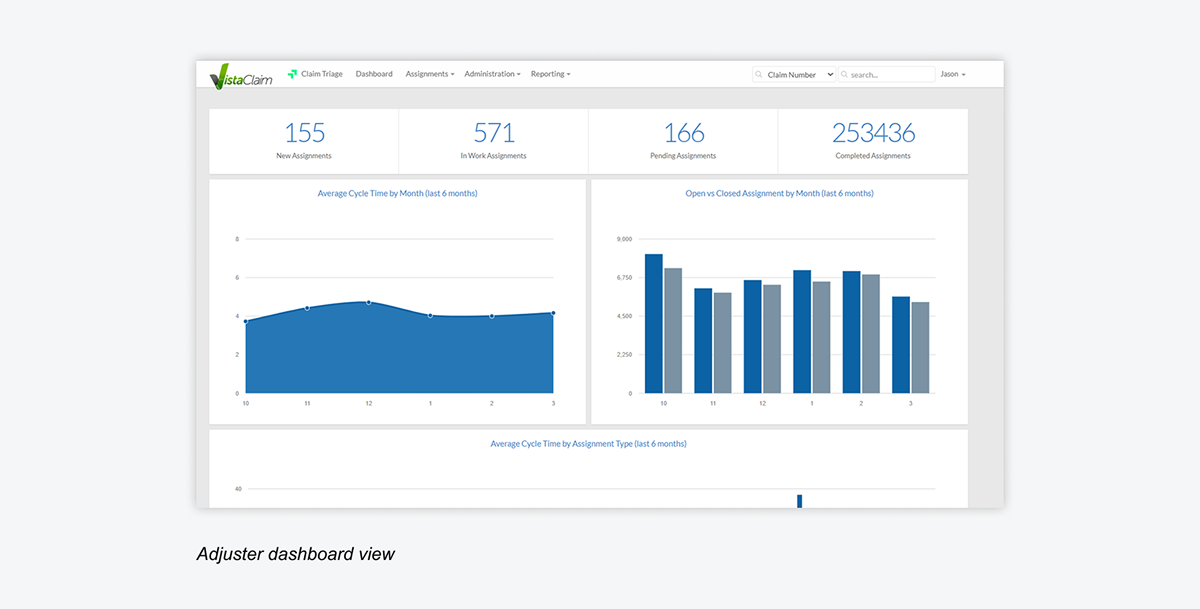Open the Dashboard menu item
The height and width of the screenshot is (609, 1200).
(374, 74)
